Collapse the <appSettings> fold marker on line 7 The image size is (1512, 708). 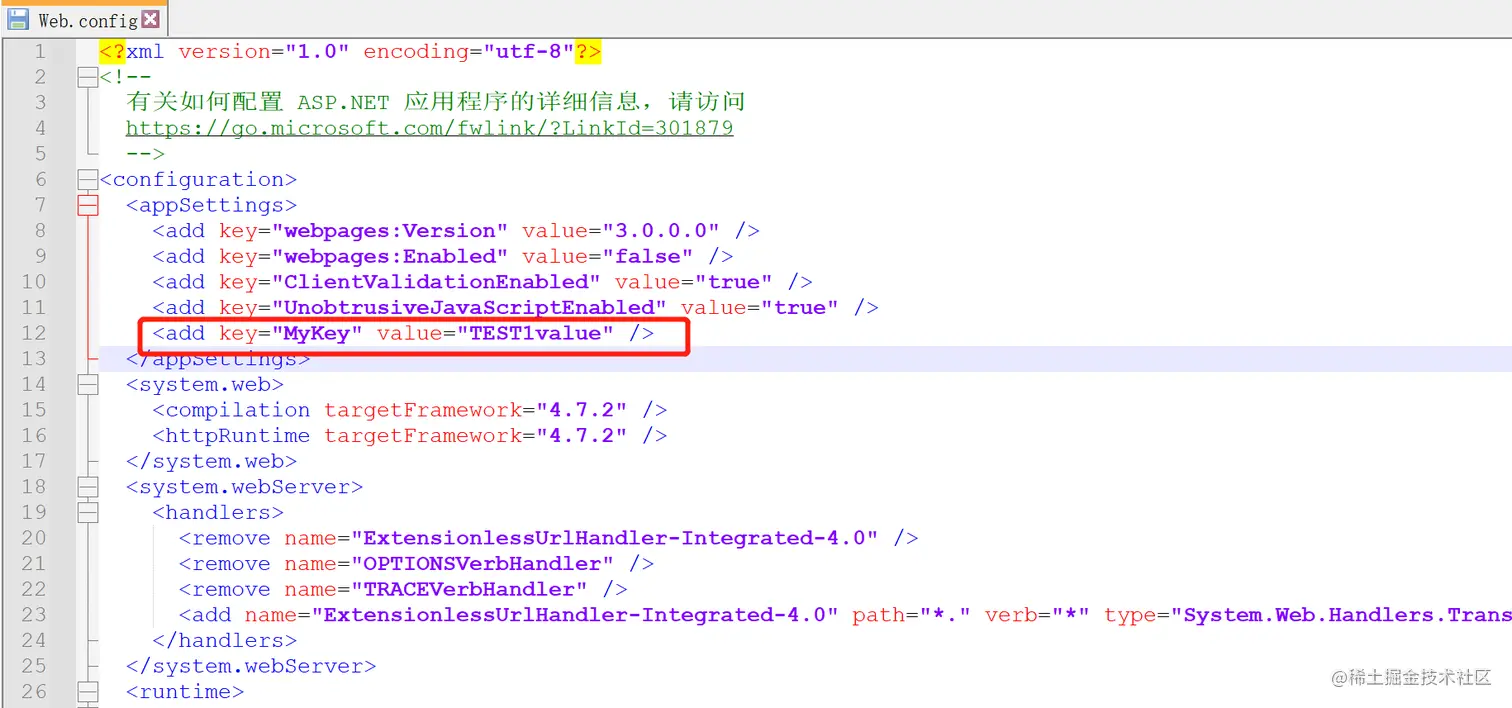tap(88, 205)
